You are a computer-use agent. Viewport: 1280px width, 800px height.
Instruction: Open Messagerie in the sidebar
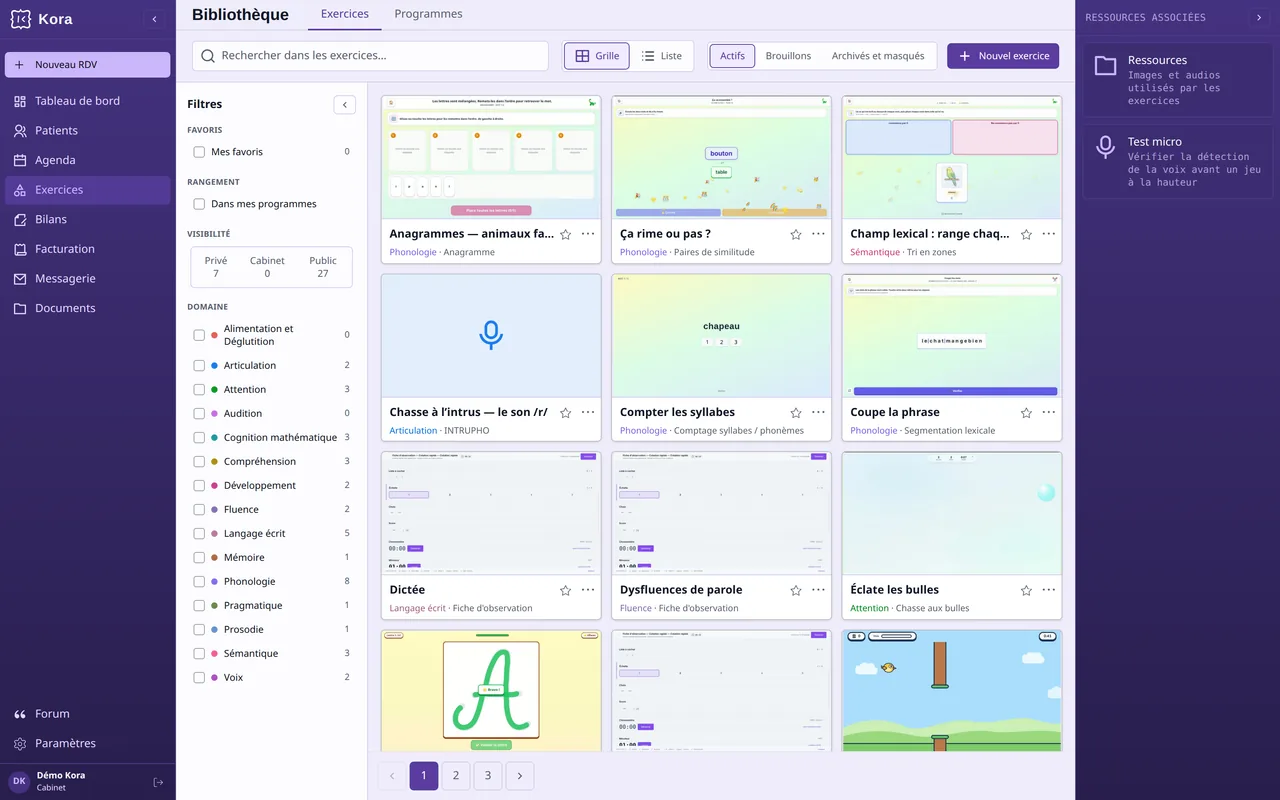pyautogui.click(x=88, y=279)
